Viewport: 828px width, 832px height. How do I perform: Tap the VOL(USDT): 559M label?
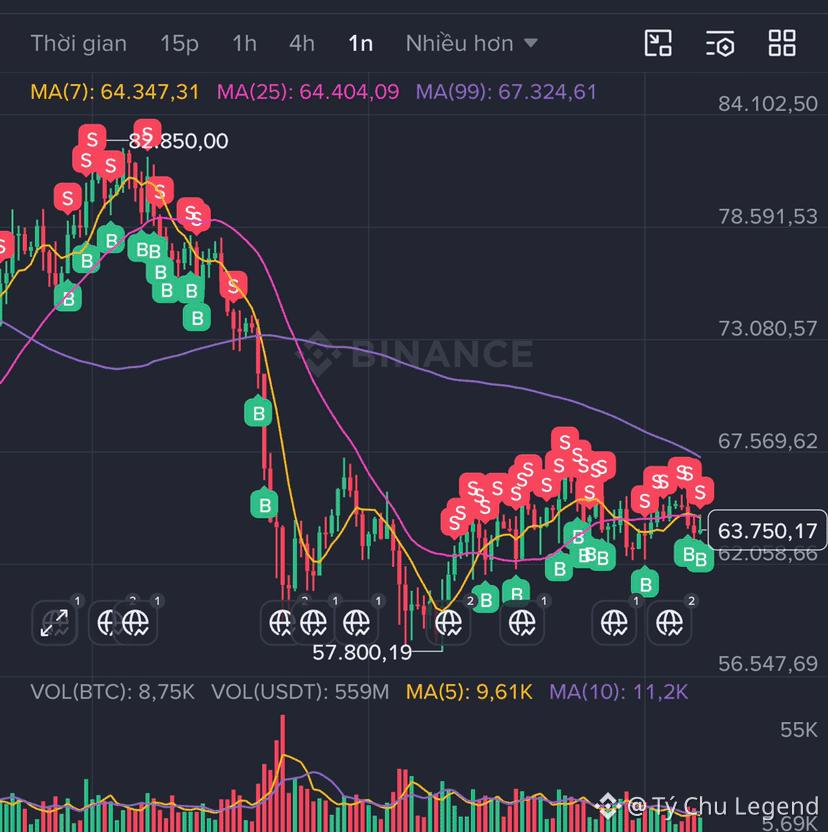300,691
